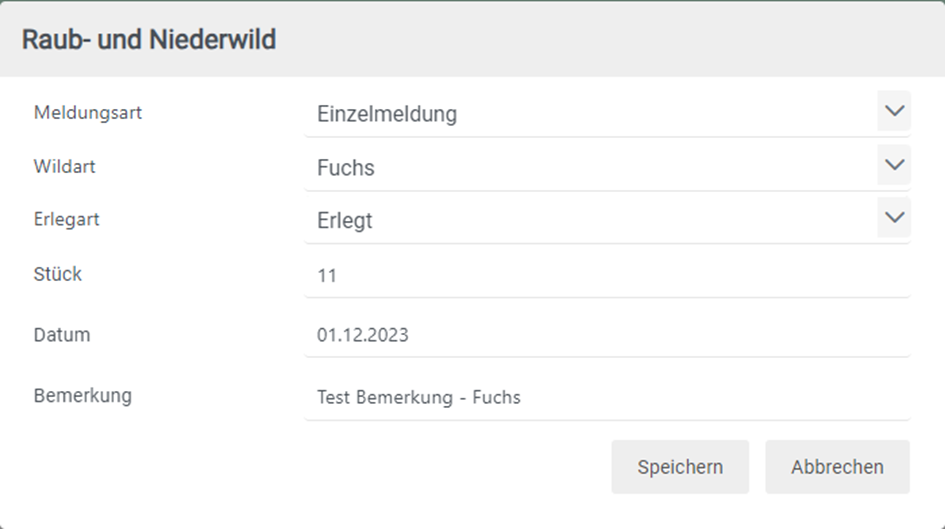The width and height of the screenshot is (945, 529).
Task: Expand the Erlegart dropdown chevron
Action: [894, 218]
